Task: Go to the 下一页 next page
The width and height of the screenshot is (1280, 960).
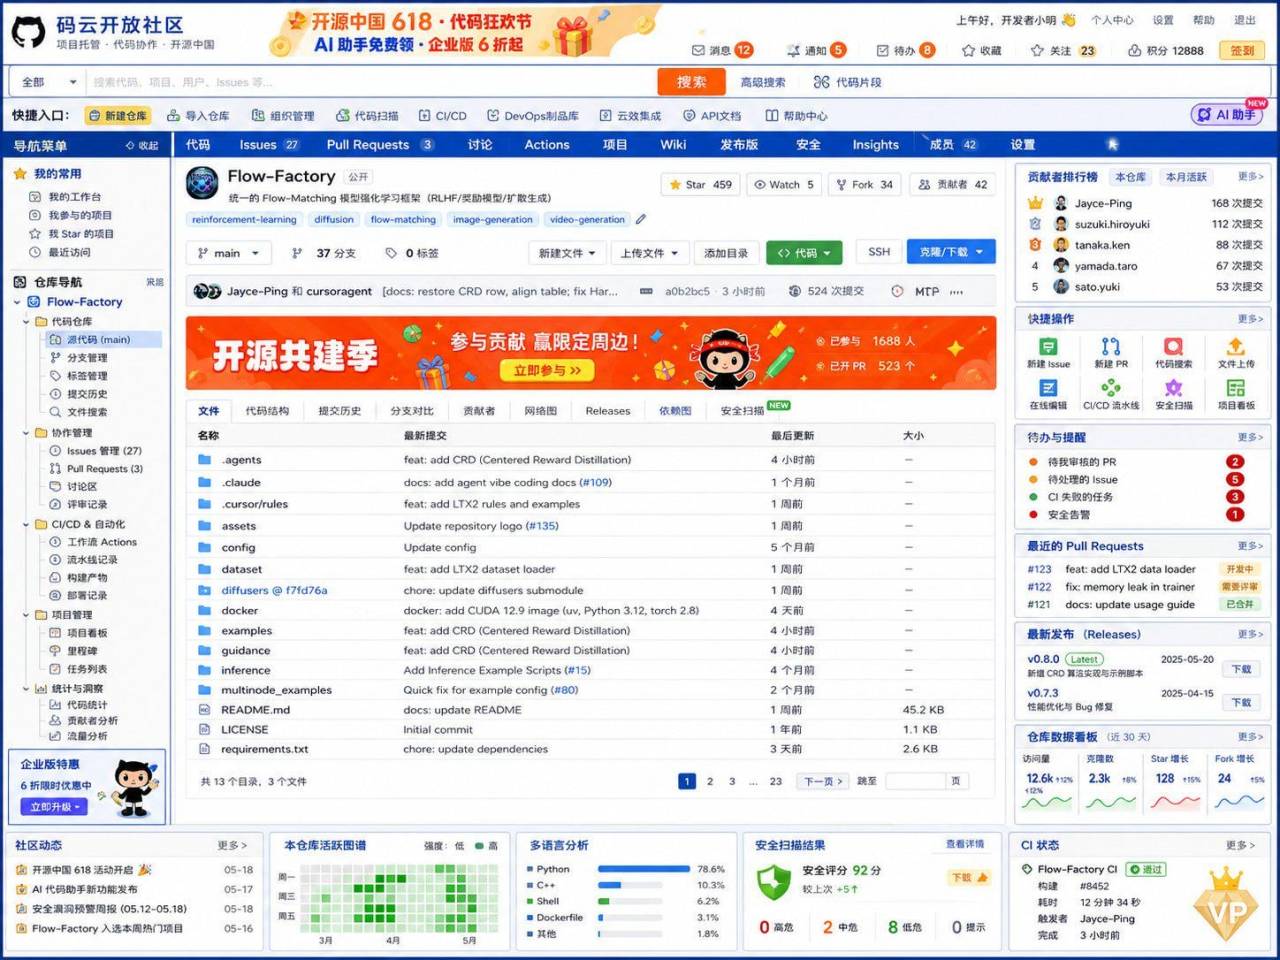Action: coord(823,781)
